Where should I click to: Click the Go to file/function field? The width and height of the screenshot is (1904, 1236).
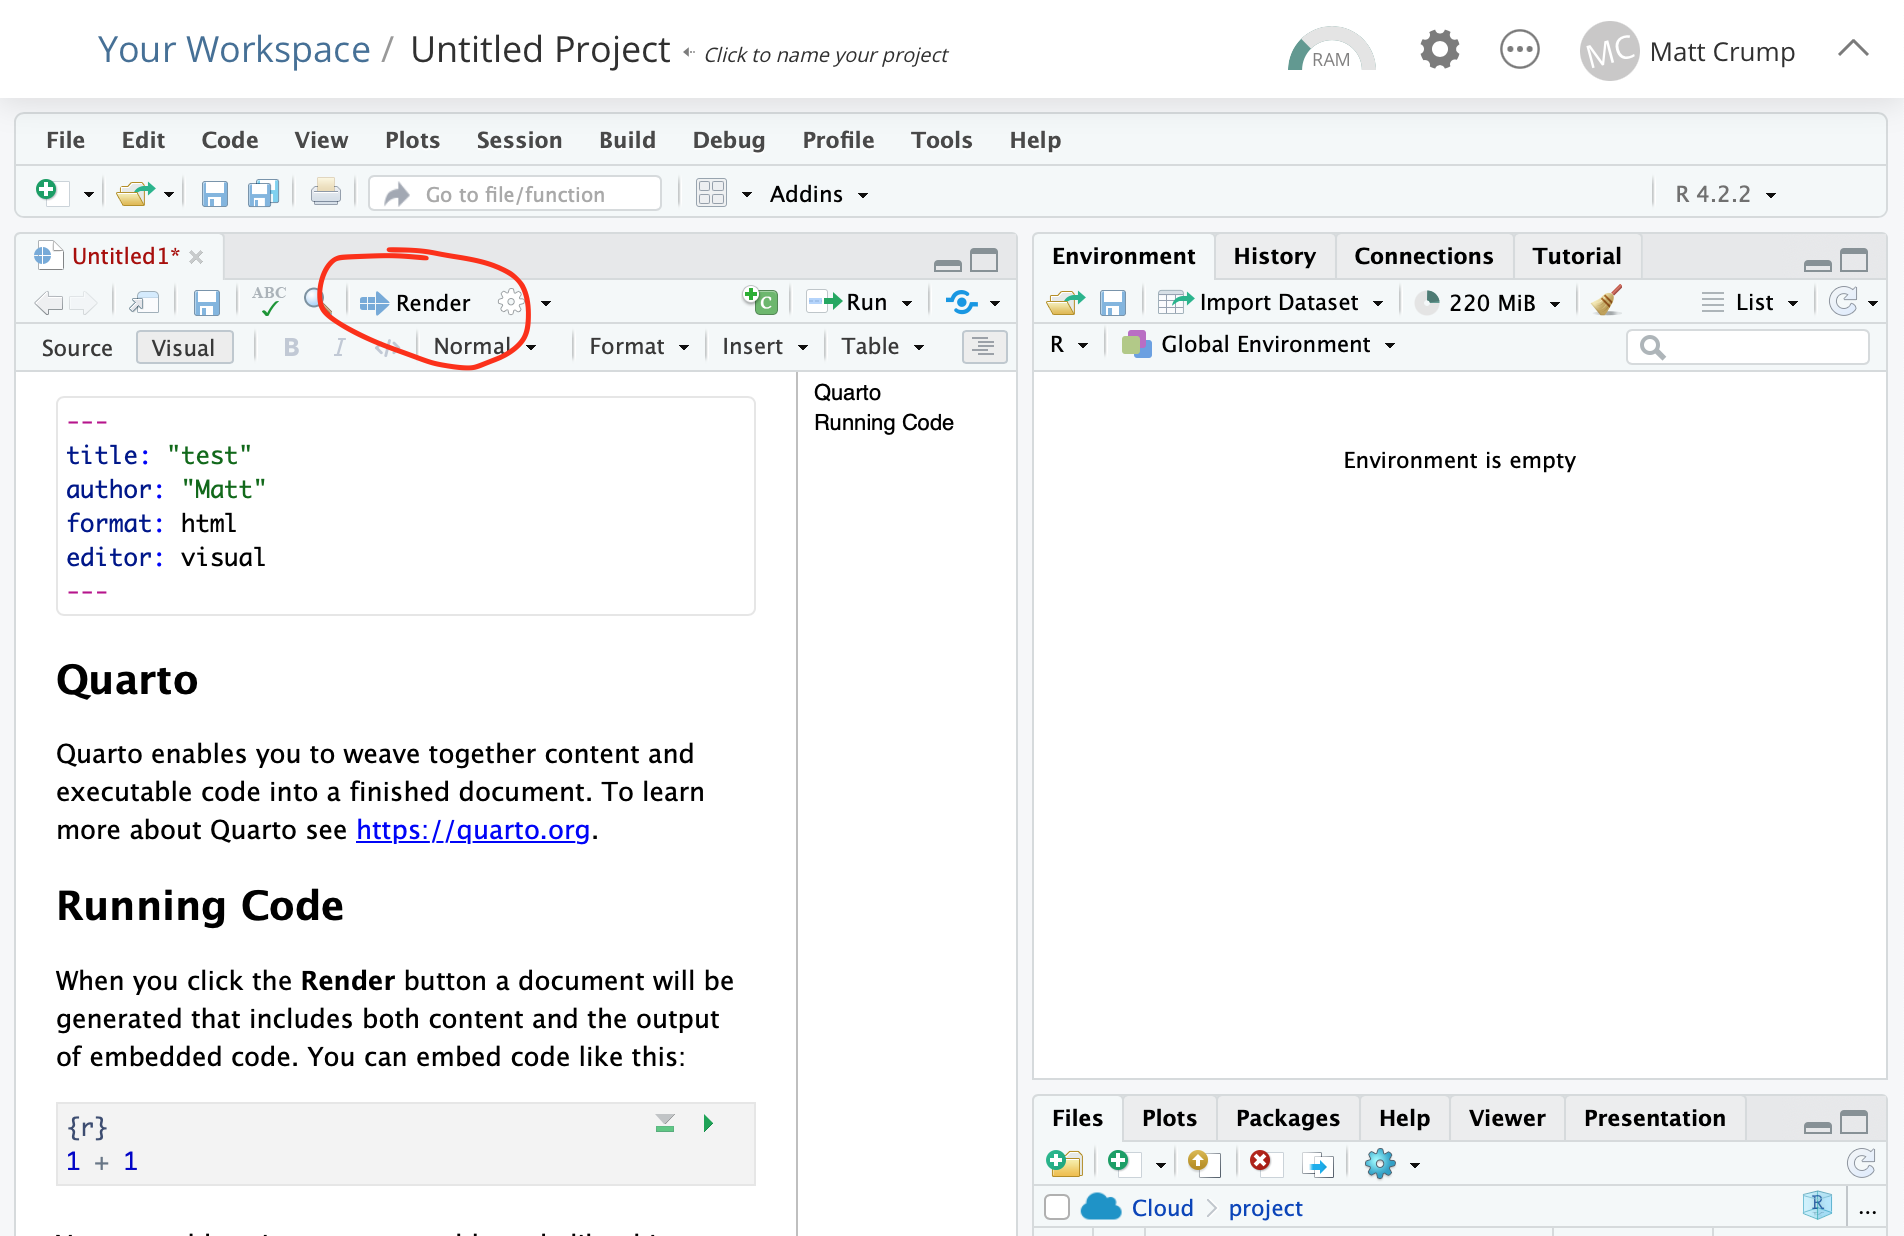click(515, 194)
